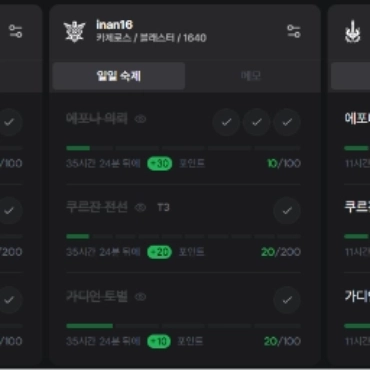This screenshot has height=370, width=370.
Task: Open settings sliders icon for inan16 card
Action: [294, 31]
